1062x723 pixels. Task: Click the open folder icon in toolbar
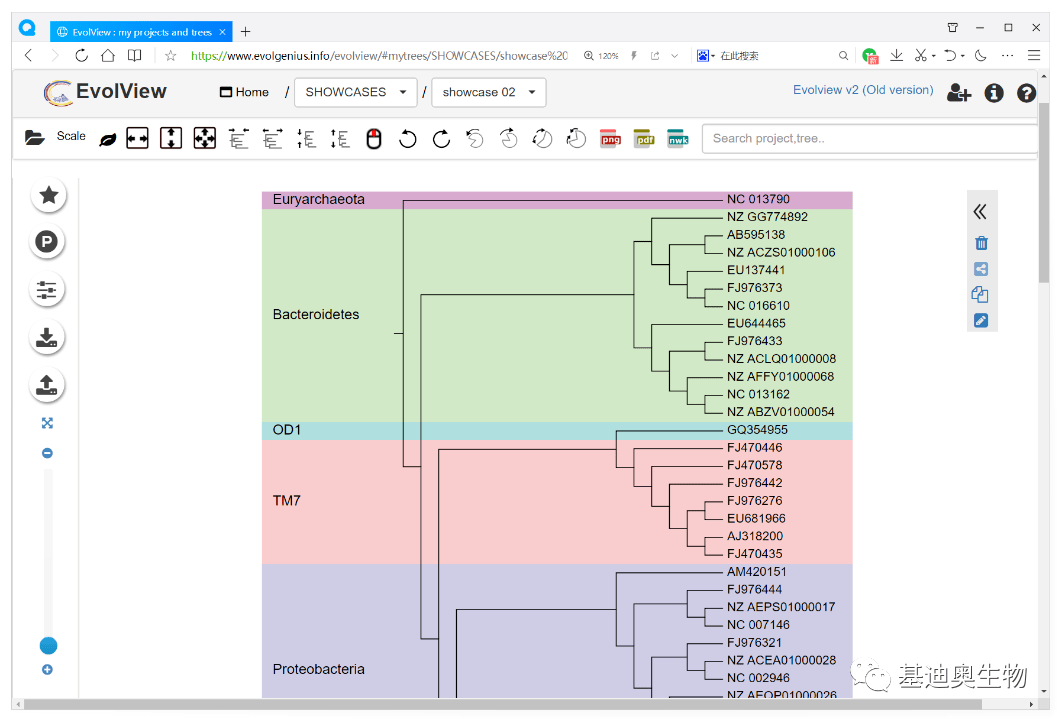pyautogui.click(x=35, y=139)
